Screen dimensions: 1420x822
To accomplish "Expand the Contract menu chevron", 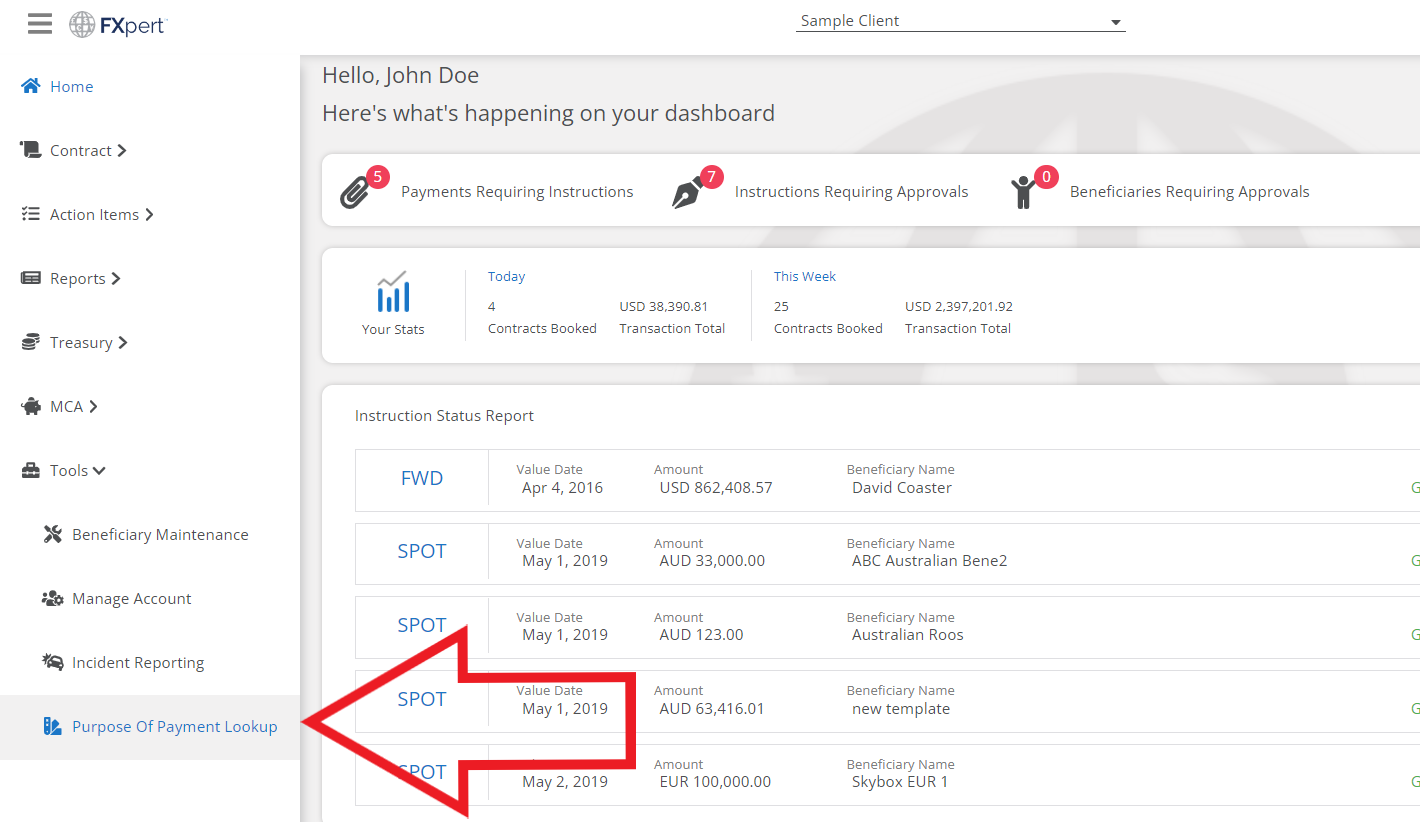I will point(122,150).
